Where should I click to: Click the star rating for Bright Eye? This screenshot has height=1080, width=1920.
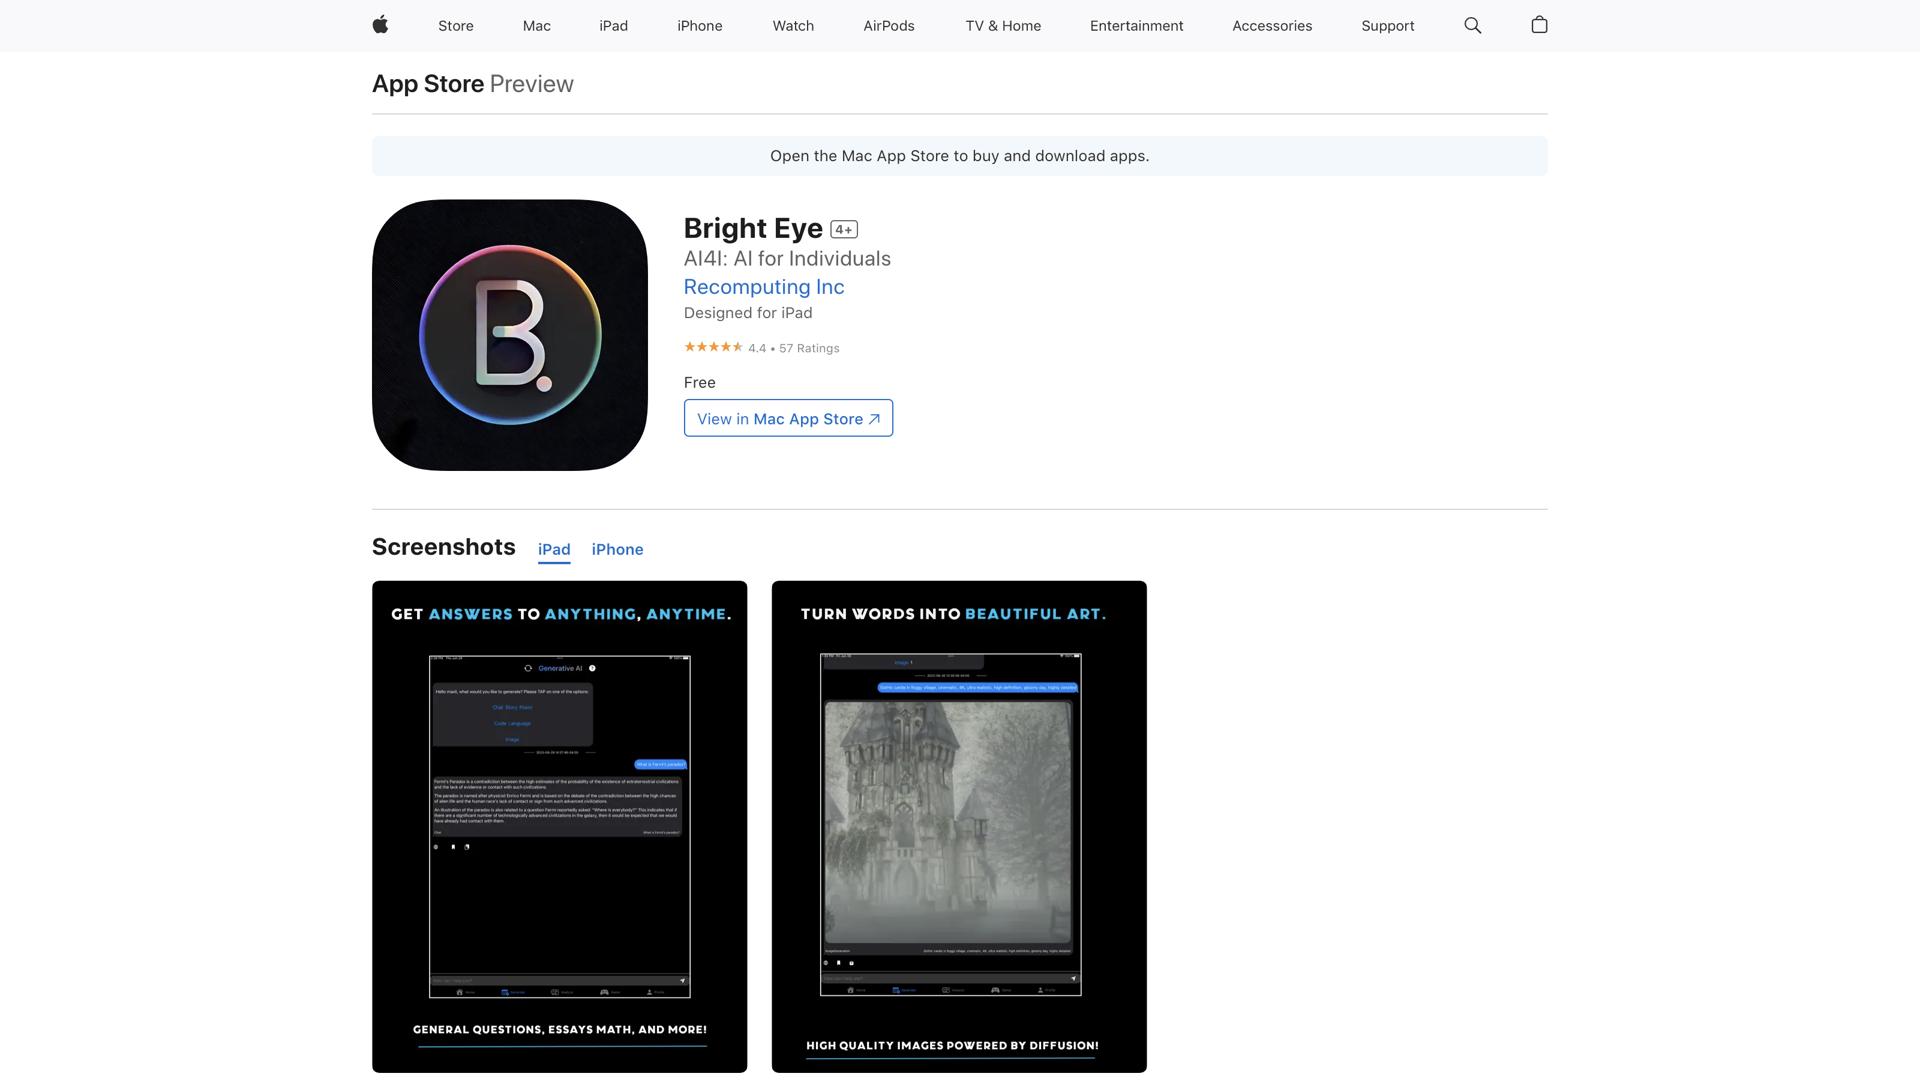coord(713,347)
